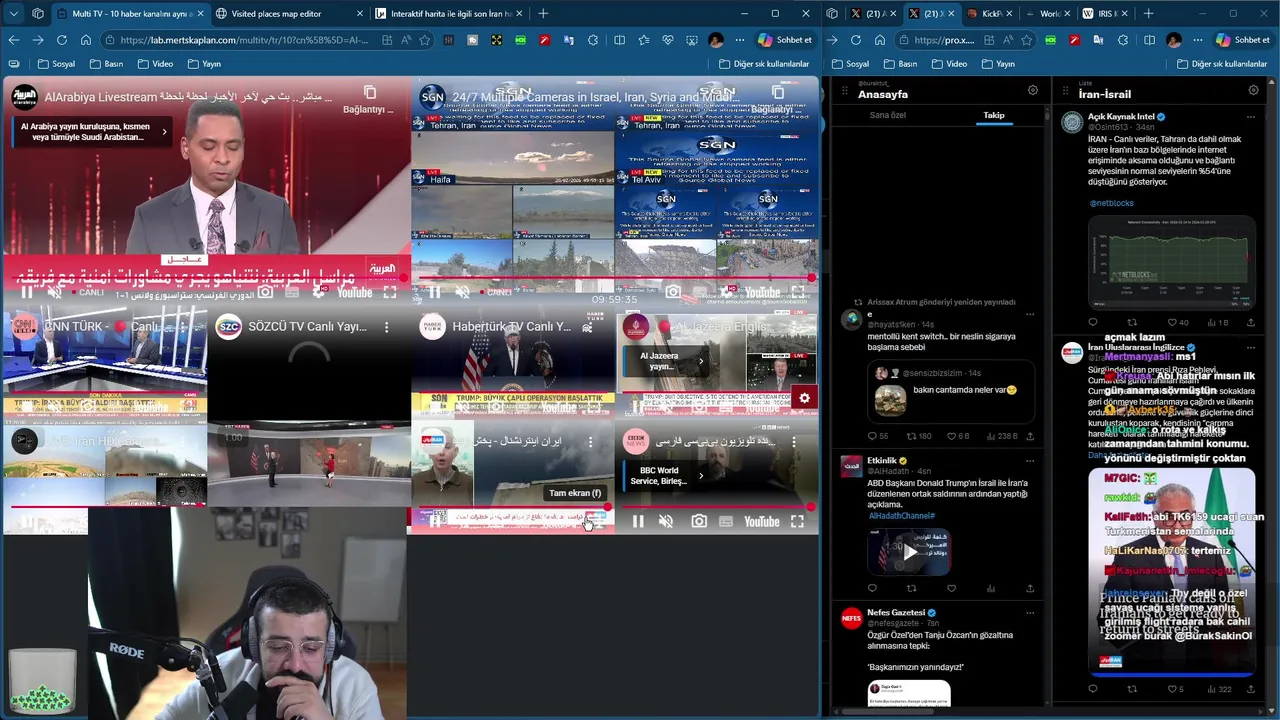
Task: Unmute the BBC Persian stream
Action: pos(666,521)
